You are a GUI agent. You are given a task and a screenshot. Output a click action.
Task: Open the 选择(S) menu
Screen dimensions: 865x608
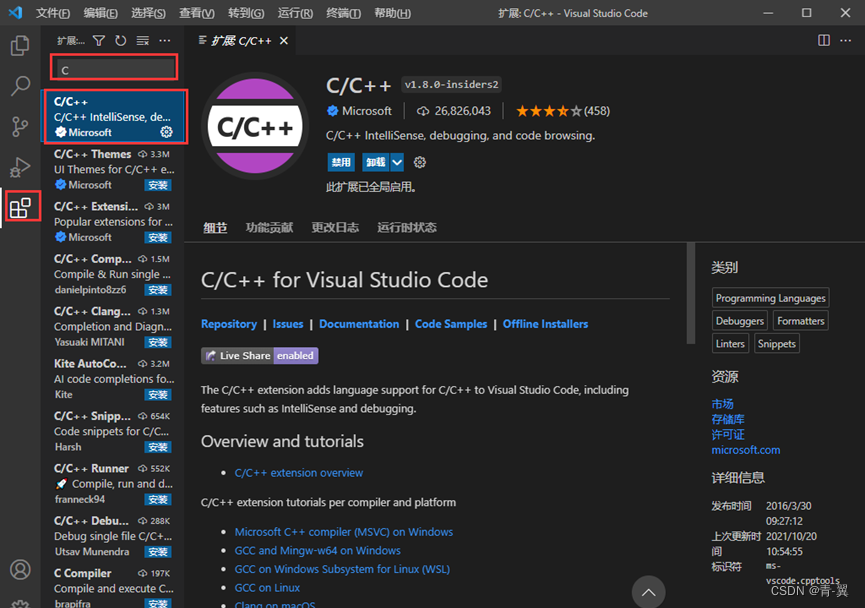click(x=148, y=13)
